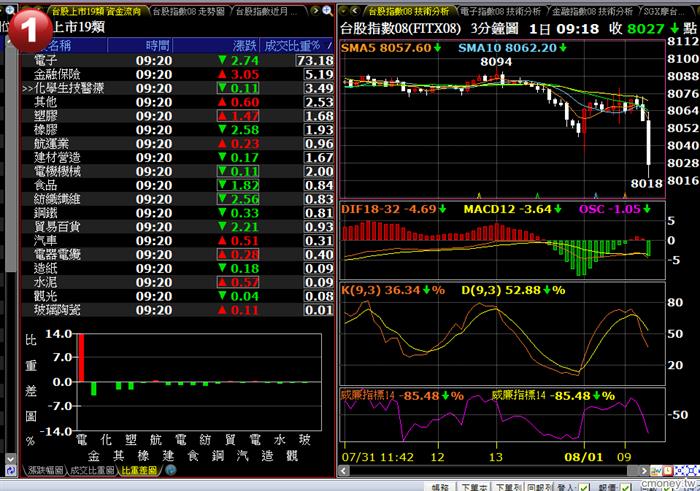Select the 橡膠 sector row
700x491 pixels.
pos(178,129)
